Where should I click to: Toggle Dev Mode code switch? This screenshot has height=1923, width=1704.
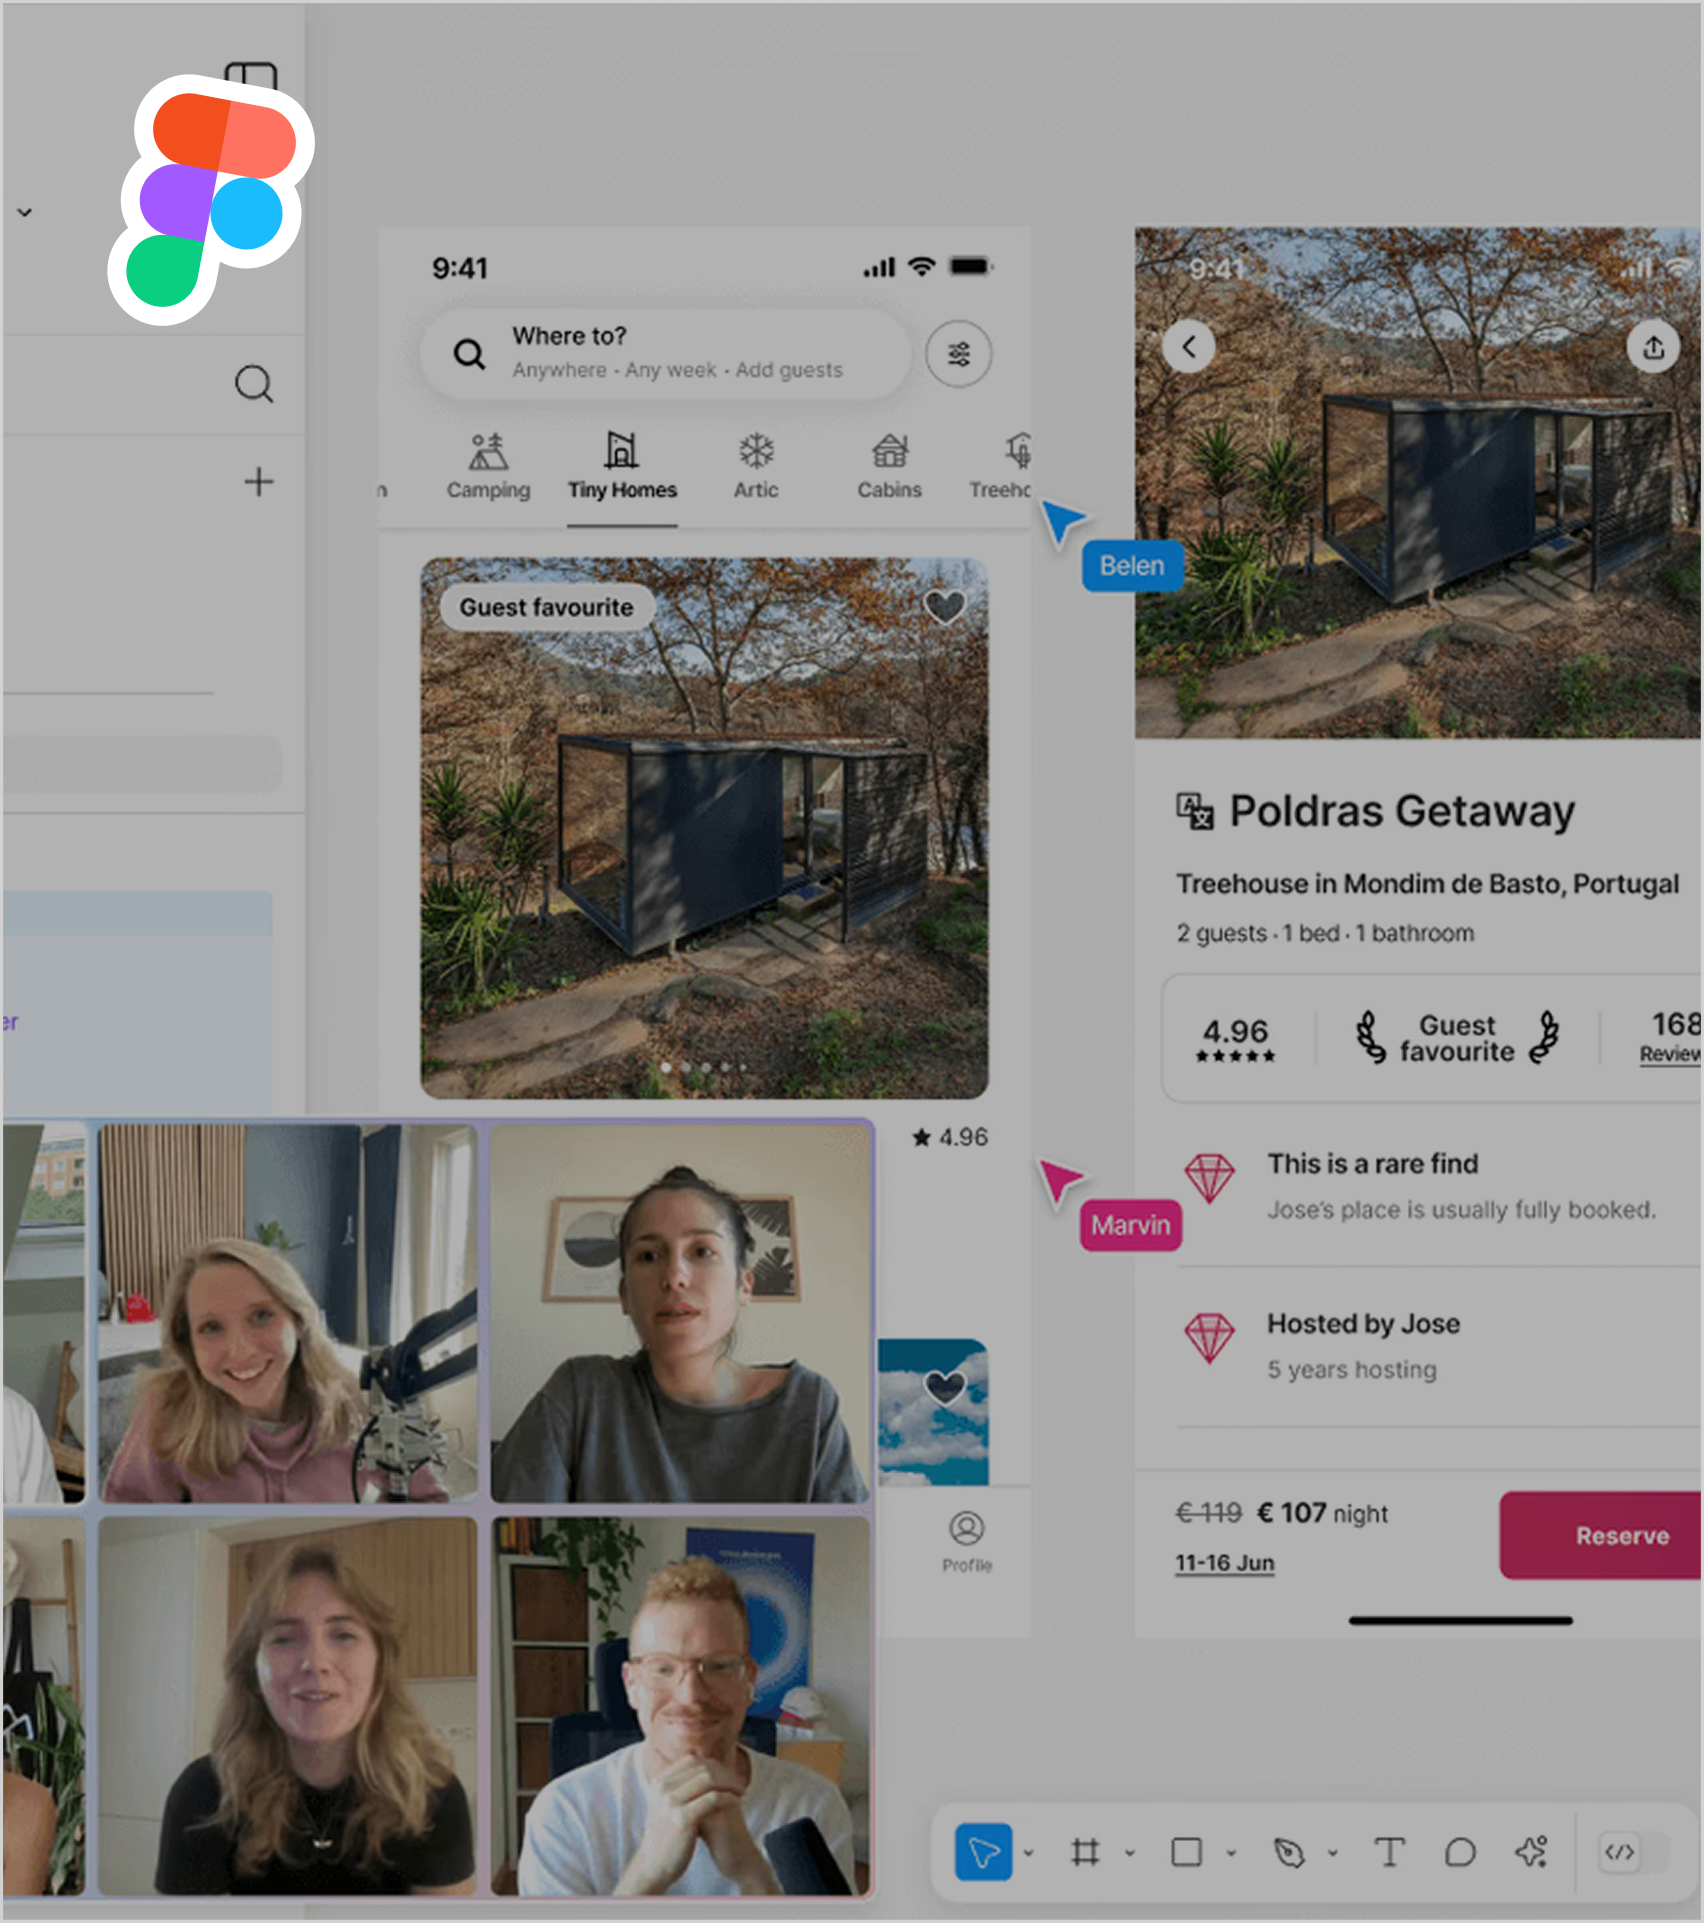tap(1633, 1852)
